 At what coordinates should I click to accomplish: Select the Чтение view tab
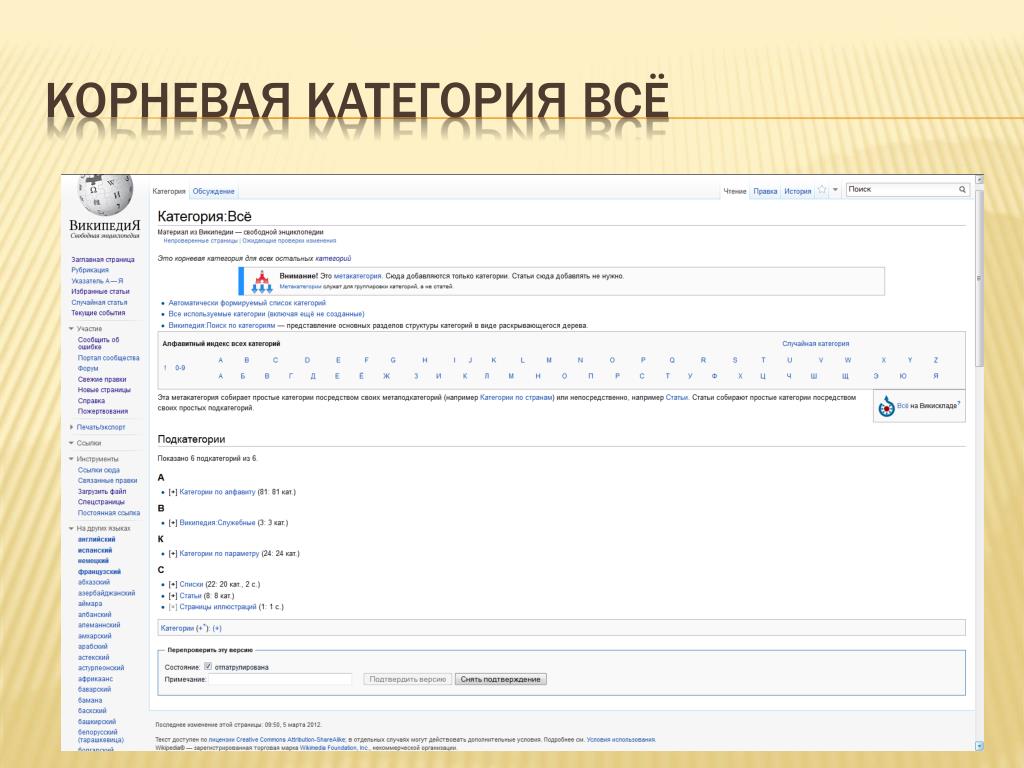[x=735, y=191]
